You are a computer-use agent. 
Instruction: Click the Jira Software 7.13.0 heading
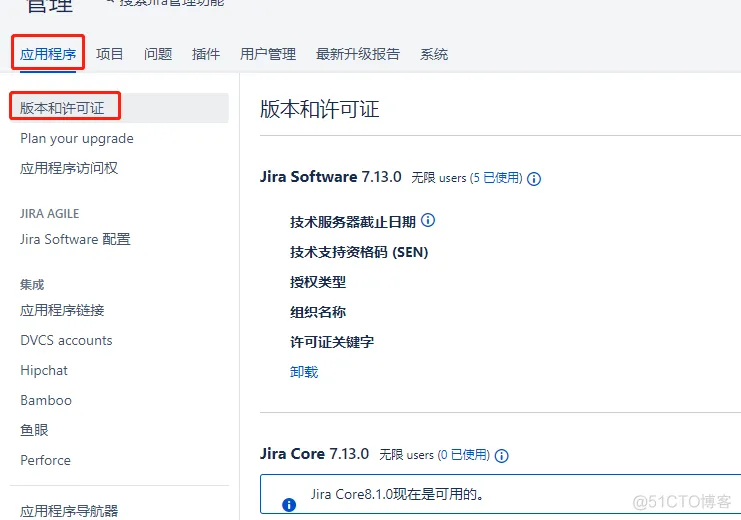pos(330,177)
